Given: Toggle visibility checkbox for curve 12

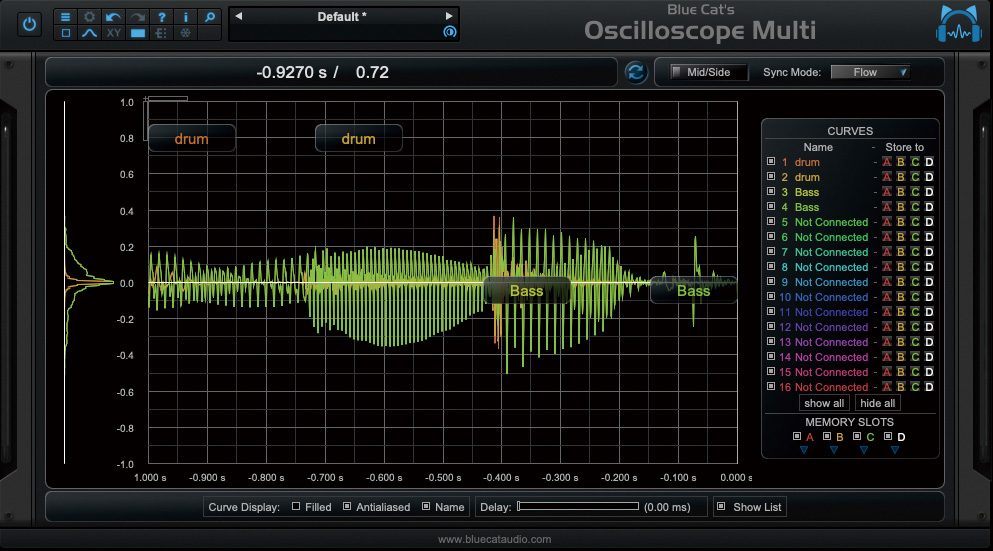Looking at the screenshot, I should click(771, 326).
